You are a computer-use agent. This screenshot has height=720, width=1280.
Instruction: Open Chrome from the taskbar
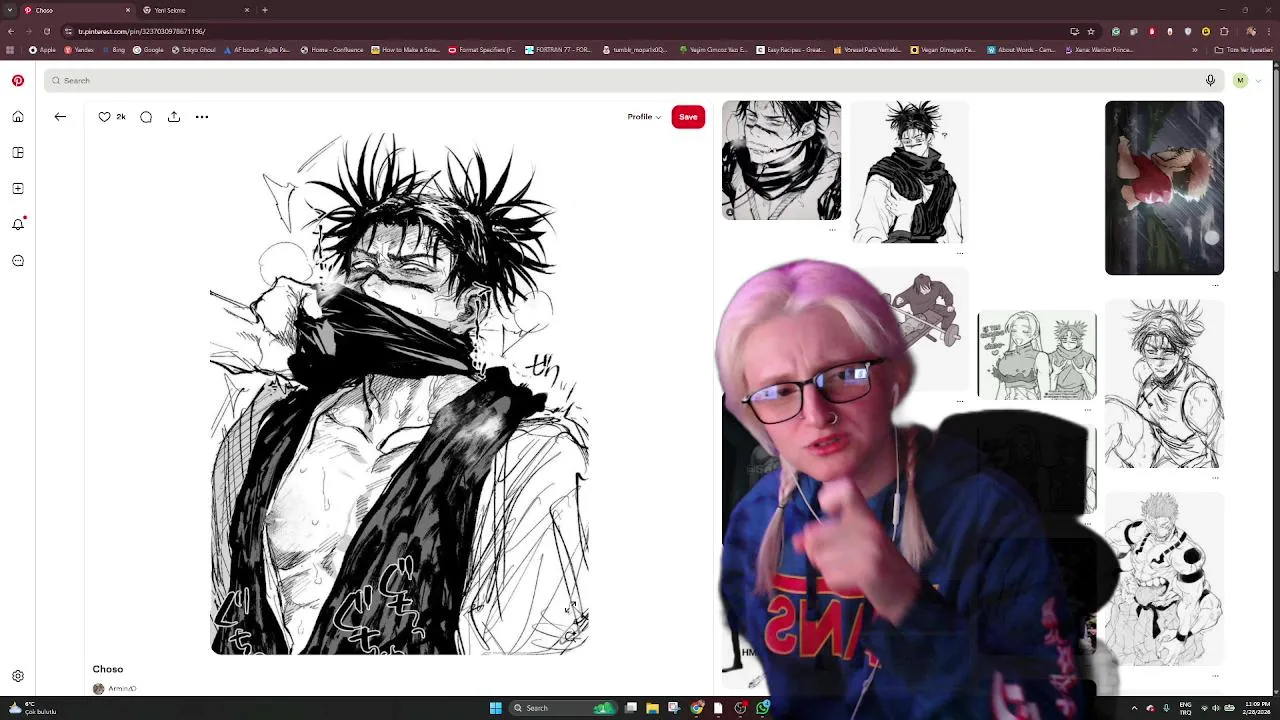697,708
